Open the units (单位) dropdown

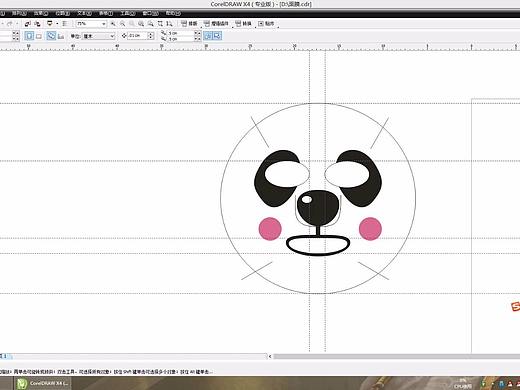pyautogui.click(x=99, y=36)
